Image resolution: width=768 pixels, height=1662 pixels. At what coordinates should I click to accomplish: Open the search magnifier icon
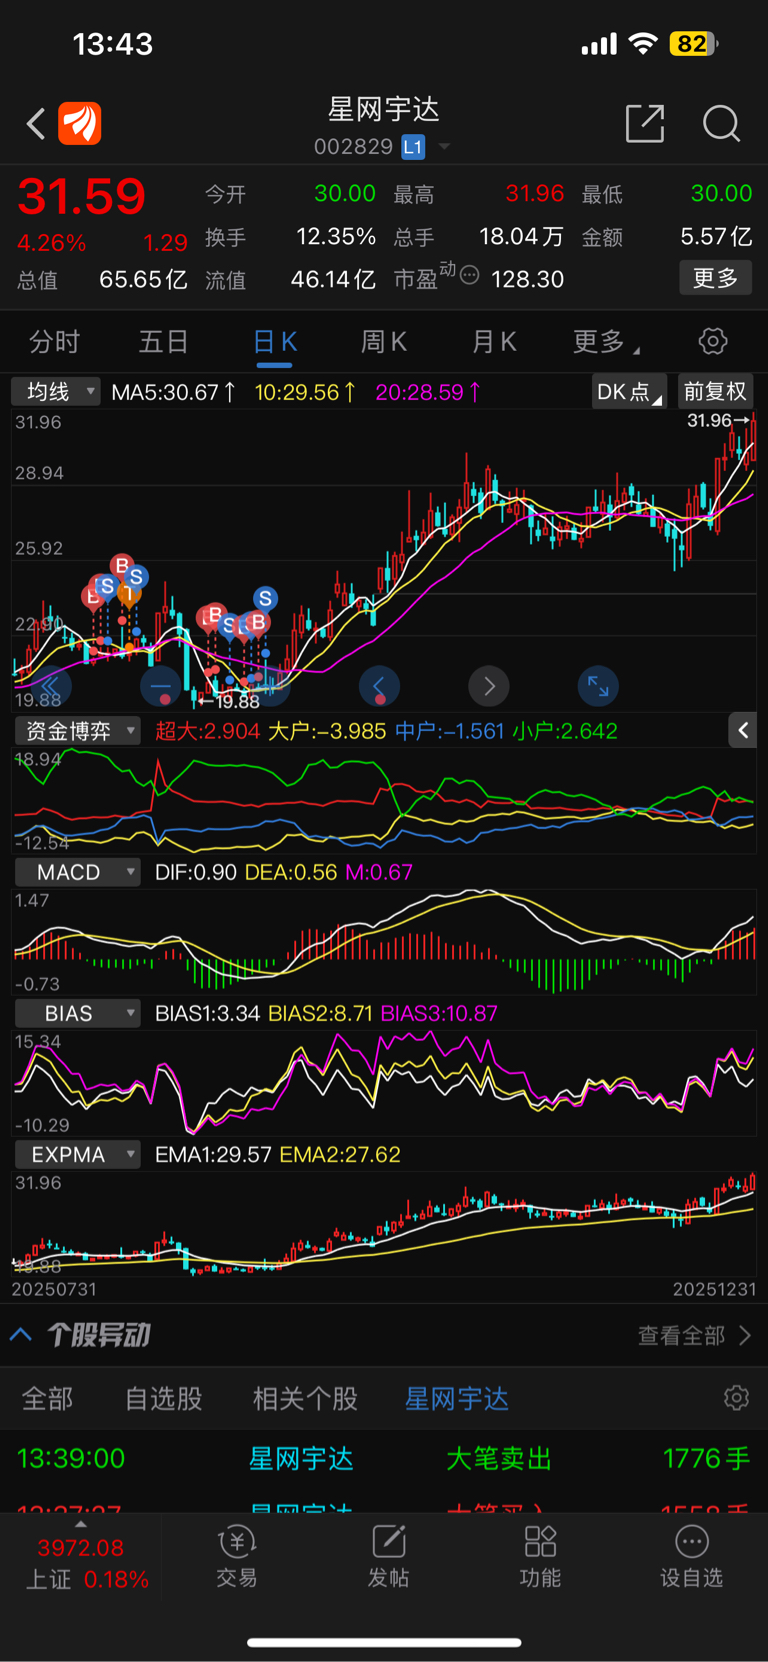click(x=721, y=124)
